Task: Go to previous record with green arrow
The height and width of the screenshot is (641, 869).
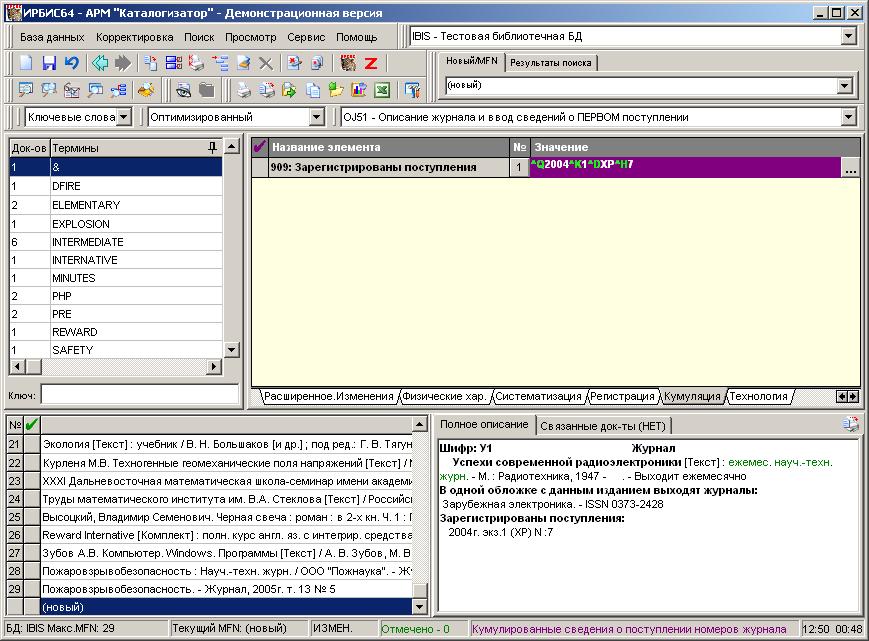Action: [x=100, y=63]
